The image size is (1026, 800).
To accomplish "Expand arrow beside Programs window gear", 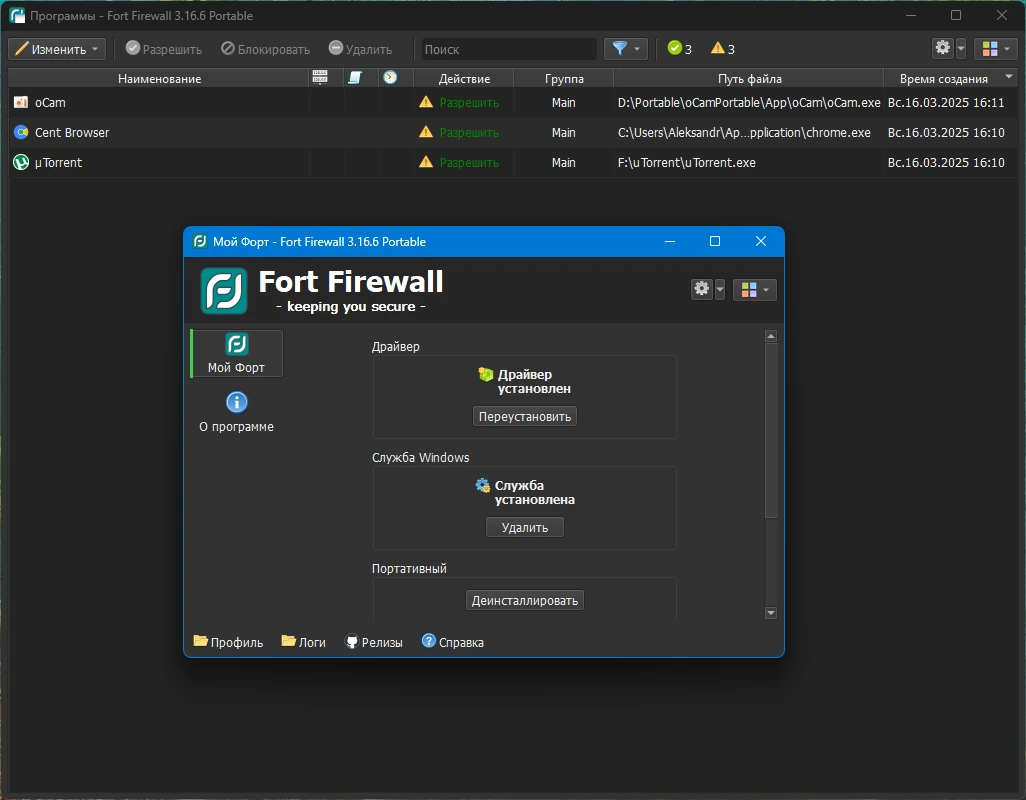I will [x=961, y=48].
